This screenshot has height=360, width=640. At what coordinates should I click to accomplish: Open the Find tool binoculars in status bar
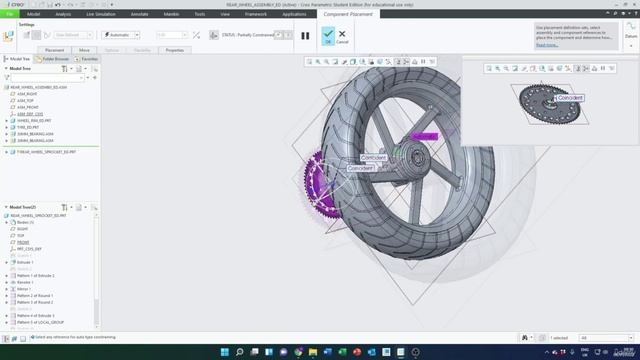coord(525,338)
